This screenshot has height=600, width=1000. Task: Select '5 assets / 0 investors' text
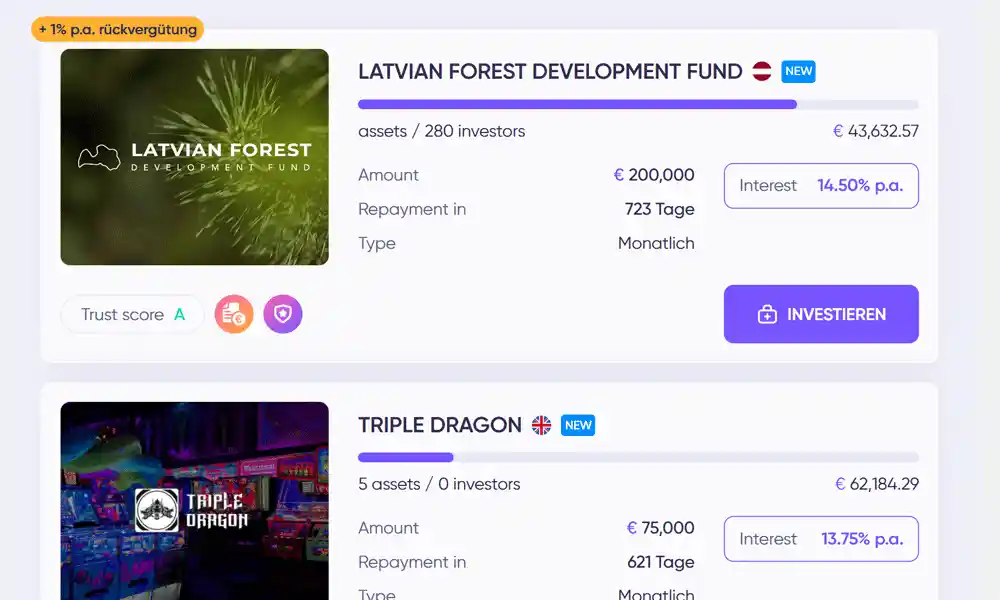439,484
